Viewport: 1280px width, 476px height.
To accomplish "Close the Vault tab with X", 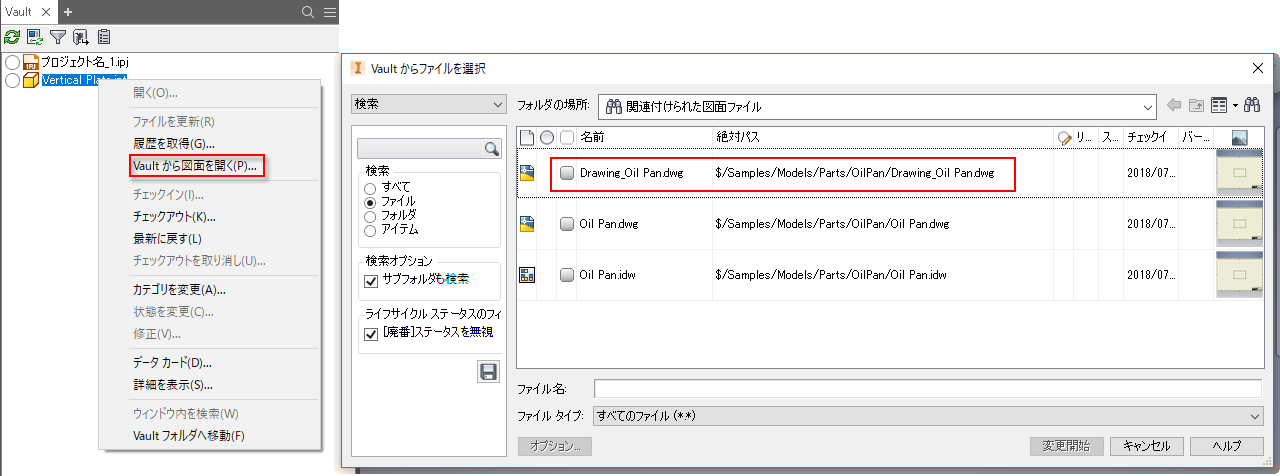I will 46,12.
